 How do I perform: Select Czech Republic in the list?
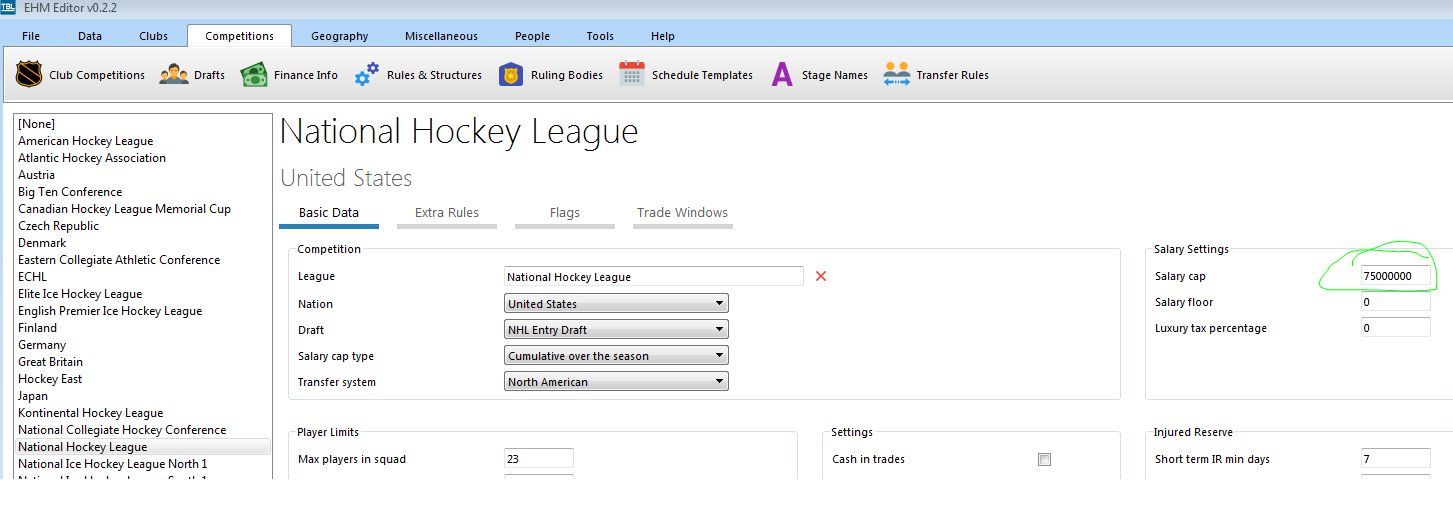143,226
